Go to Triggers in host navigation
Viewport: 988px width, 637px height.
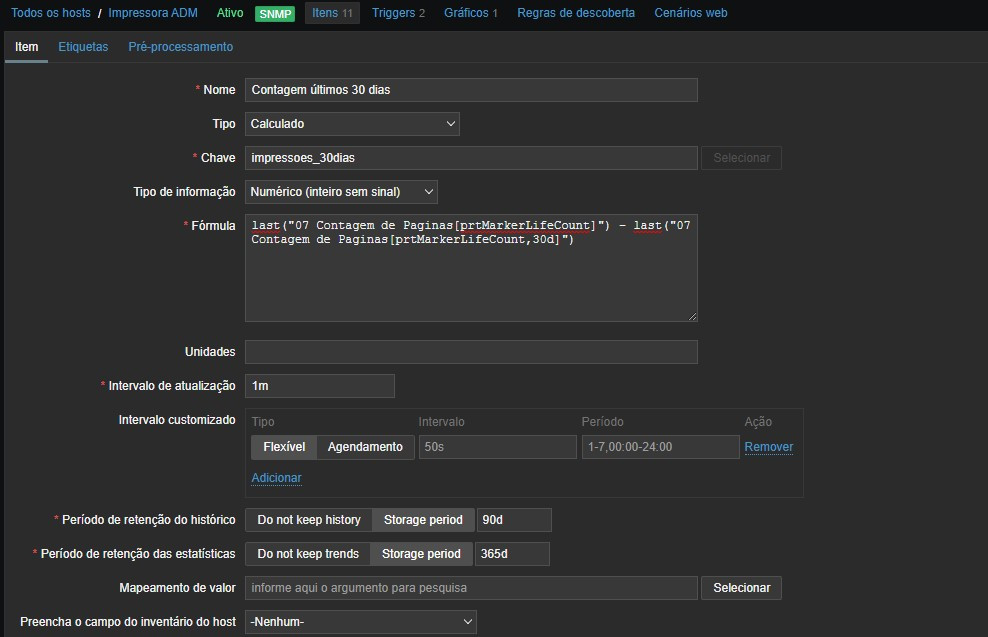398,13
